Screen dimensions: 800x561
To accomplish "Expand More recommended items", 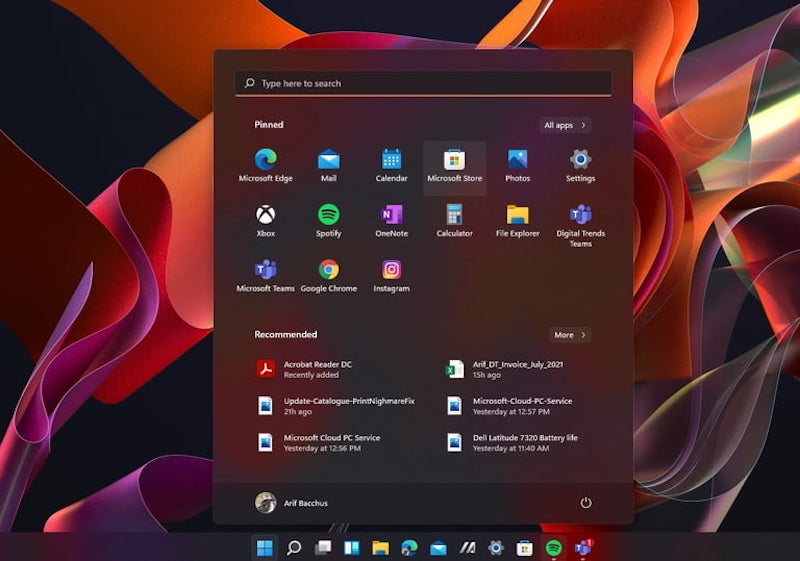I will coord(570,335).
